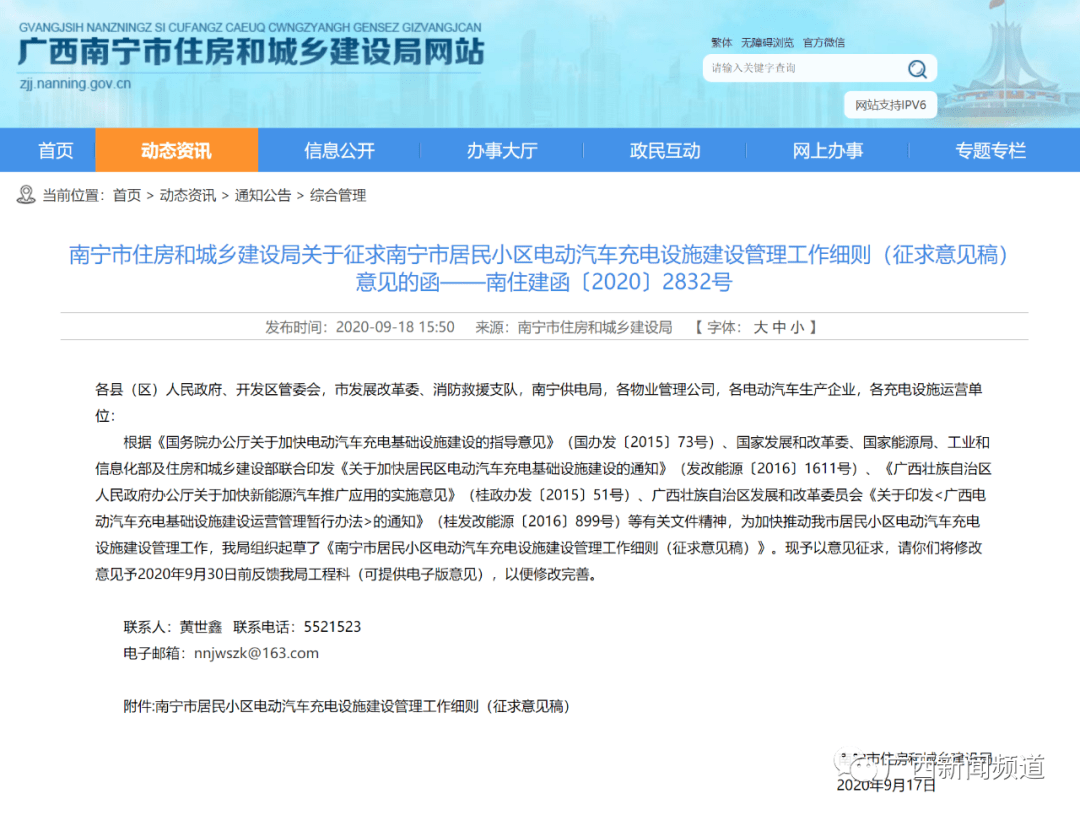
Task: Open 政民互动 navigation item
Action: tap(665, 151)
